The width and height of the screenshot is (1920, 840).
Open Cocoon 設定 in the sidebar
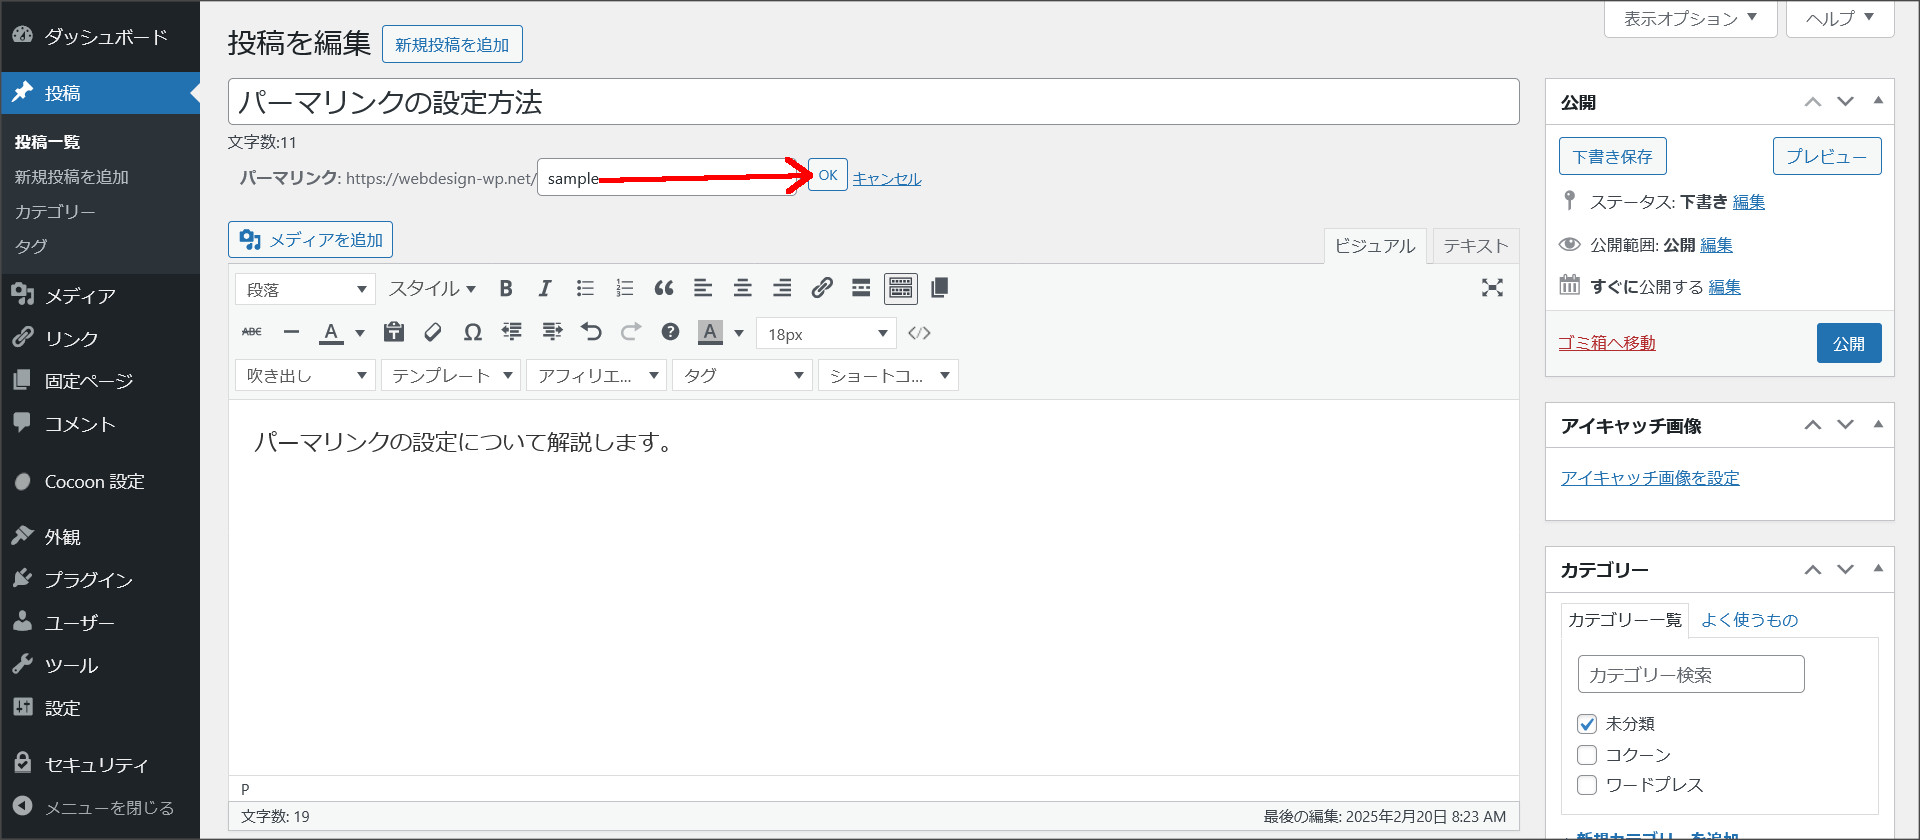[100, 481]
